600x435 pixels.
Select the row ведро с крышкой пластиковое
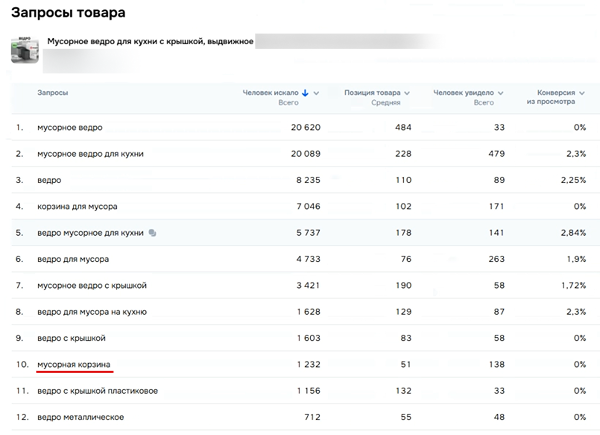[x=97, y=389]
